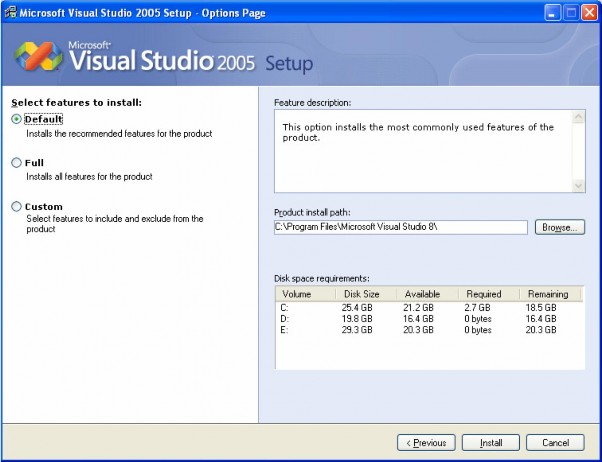Screen dimensions: 602x462
Task: Click the Volume column header
Action: click(x=304, y=294)
